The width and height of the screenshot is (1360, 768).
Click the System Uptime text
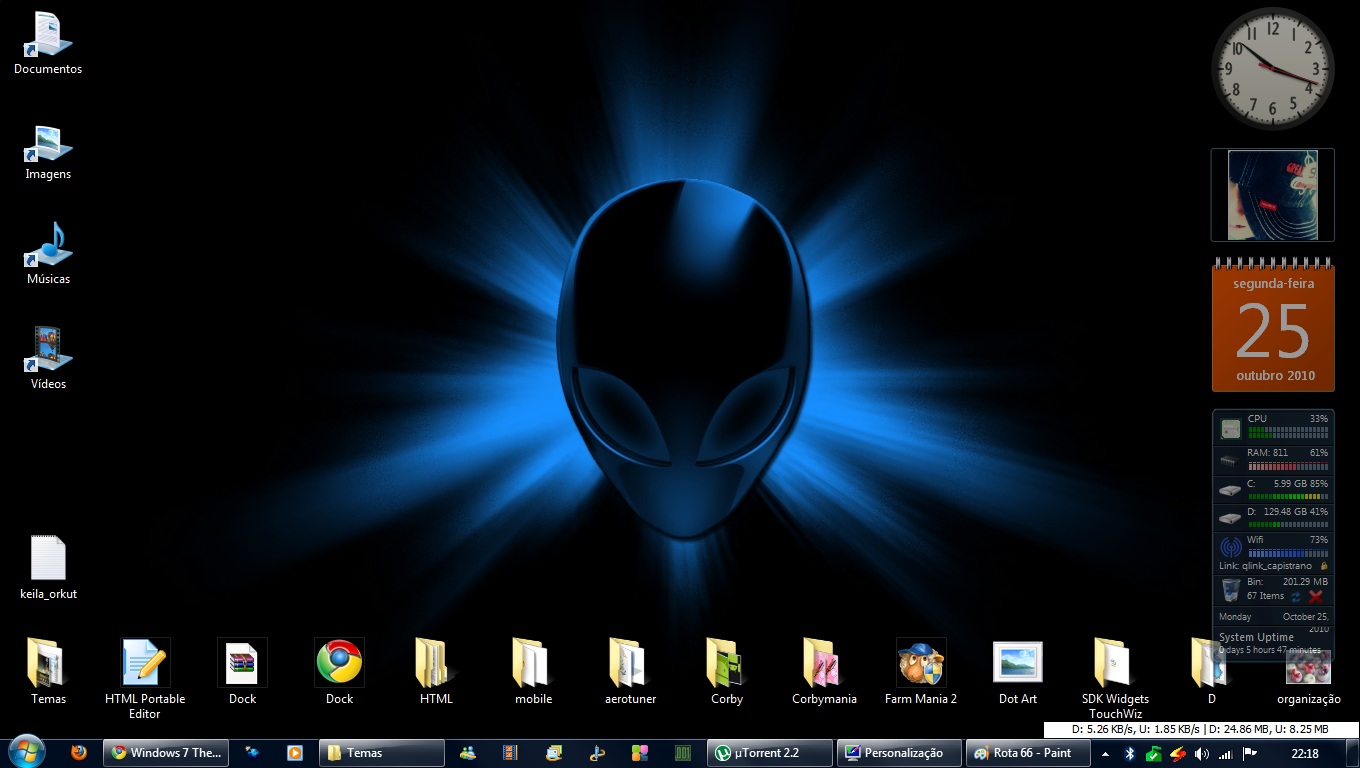pyautogui.click(x=1256, y=637)
